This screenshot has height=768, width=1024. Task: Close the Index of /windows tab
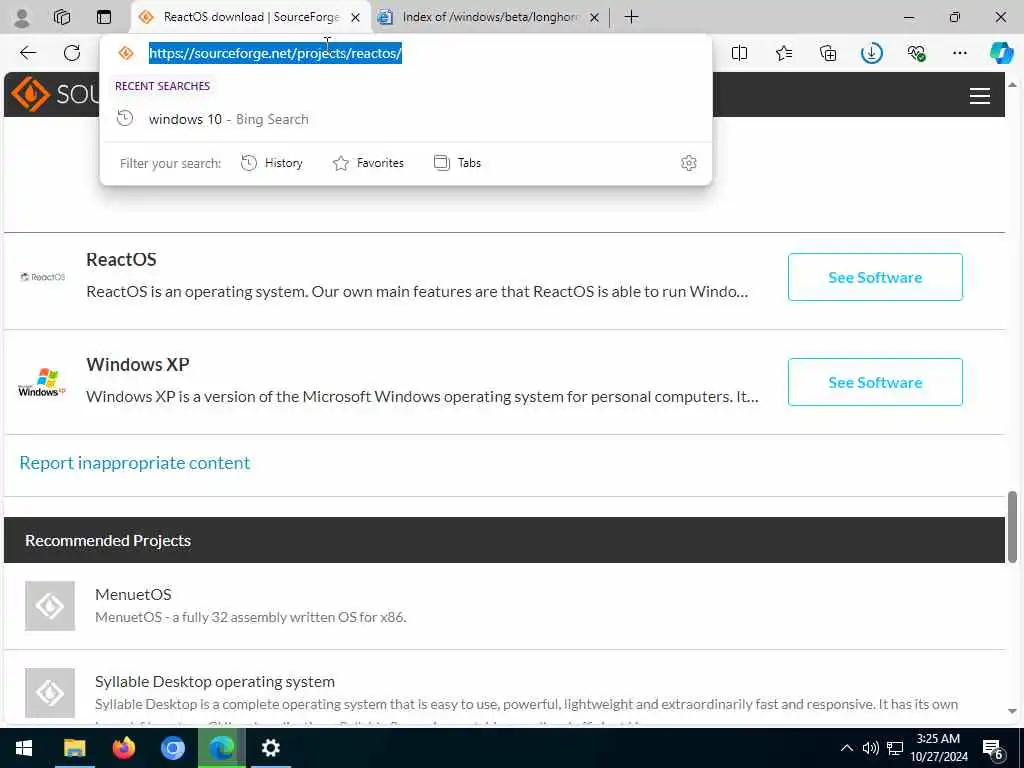coord(594,18)
